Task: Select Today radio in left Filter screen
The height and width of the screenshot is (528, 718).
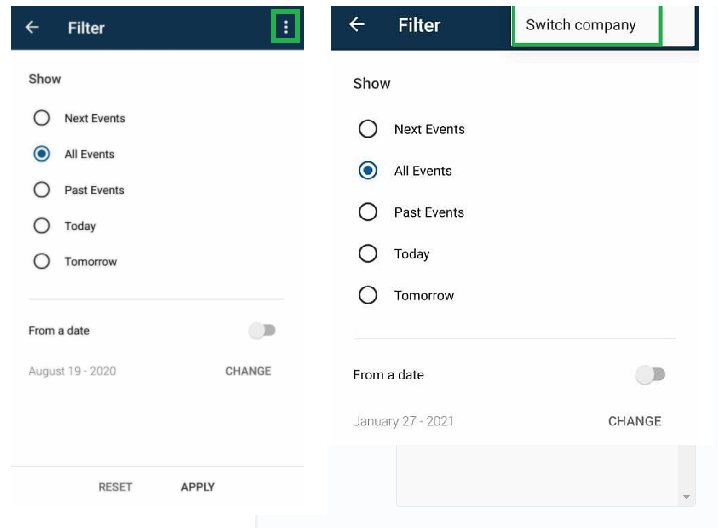Action: [42, 225]
